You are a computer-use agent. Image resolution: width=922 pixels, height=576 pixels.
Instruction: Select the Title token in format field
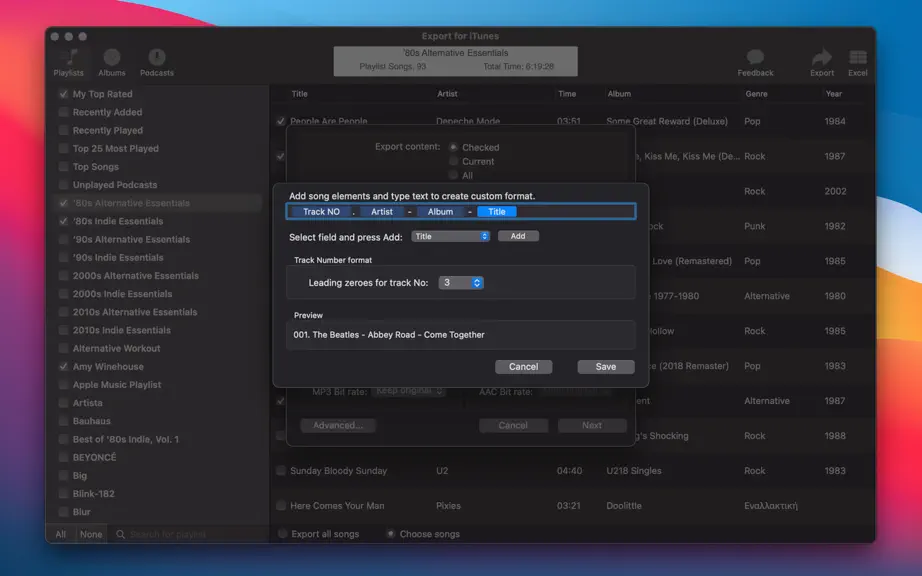click(497, 212)
